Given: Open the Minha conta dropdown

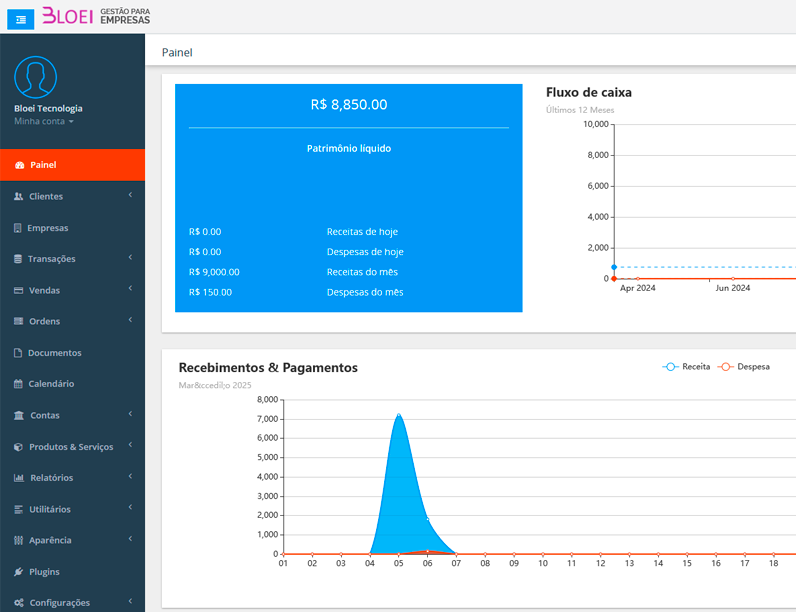Looking at the screenshot, I should (44, 121).
